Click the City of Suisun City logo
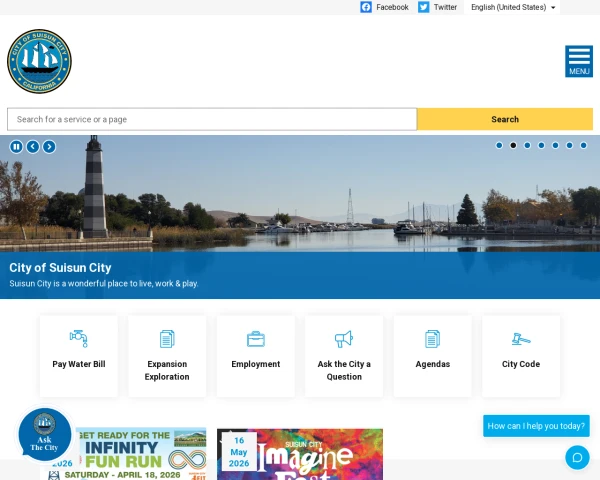Image resolution: width=600 pixels, height=480 pixels. (x=39, y=61)
